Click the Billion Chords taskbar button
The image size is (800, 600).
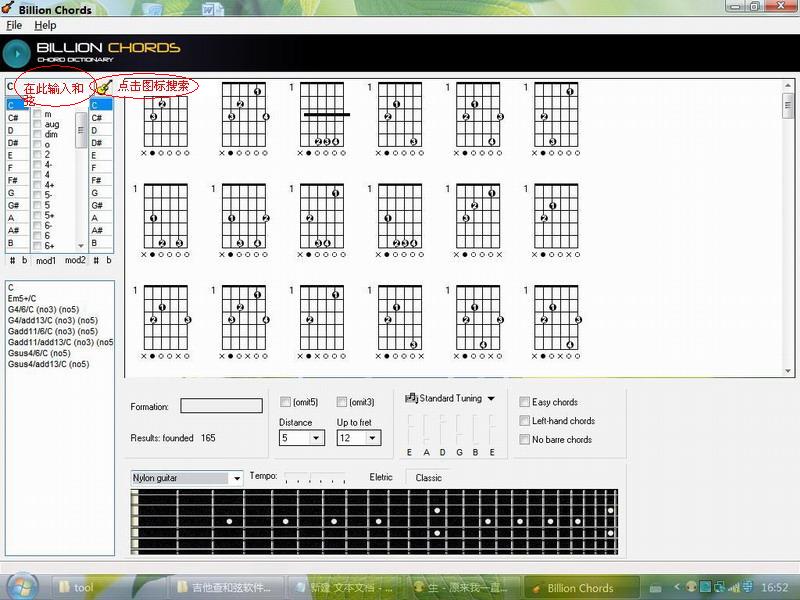(x=581, y=588)
